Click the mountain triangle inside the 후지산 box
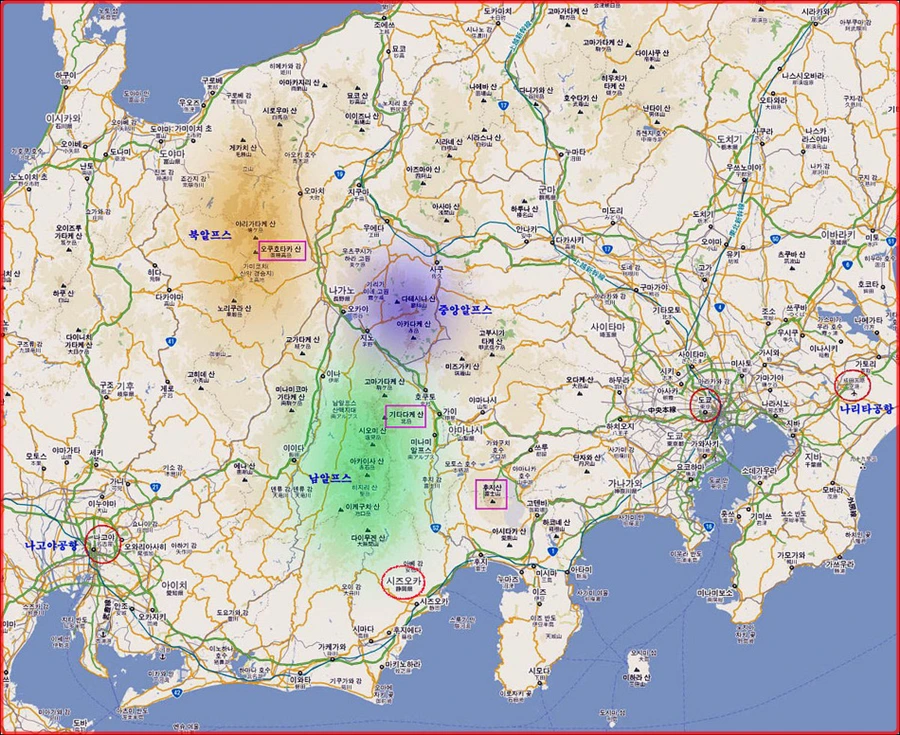900x735 pixels. click(x=493, y=500)
